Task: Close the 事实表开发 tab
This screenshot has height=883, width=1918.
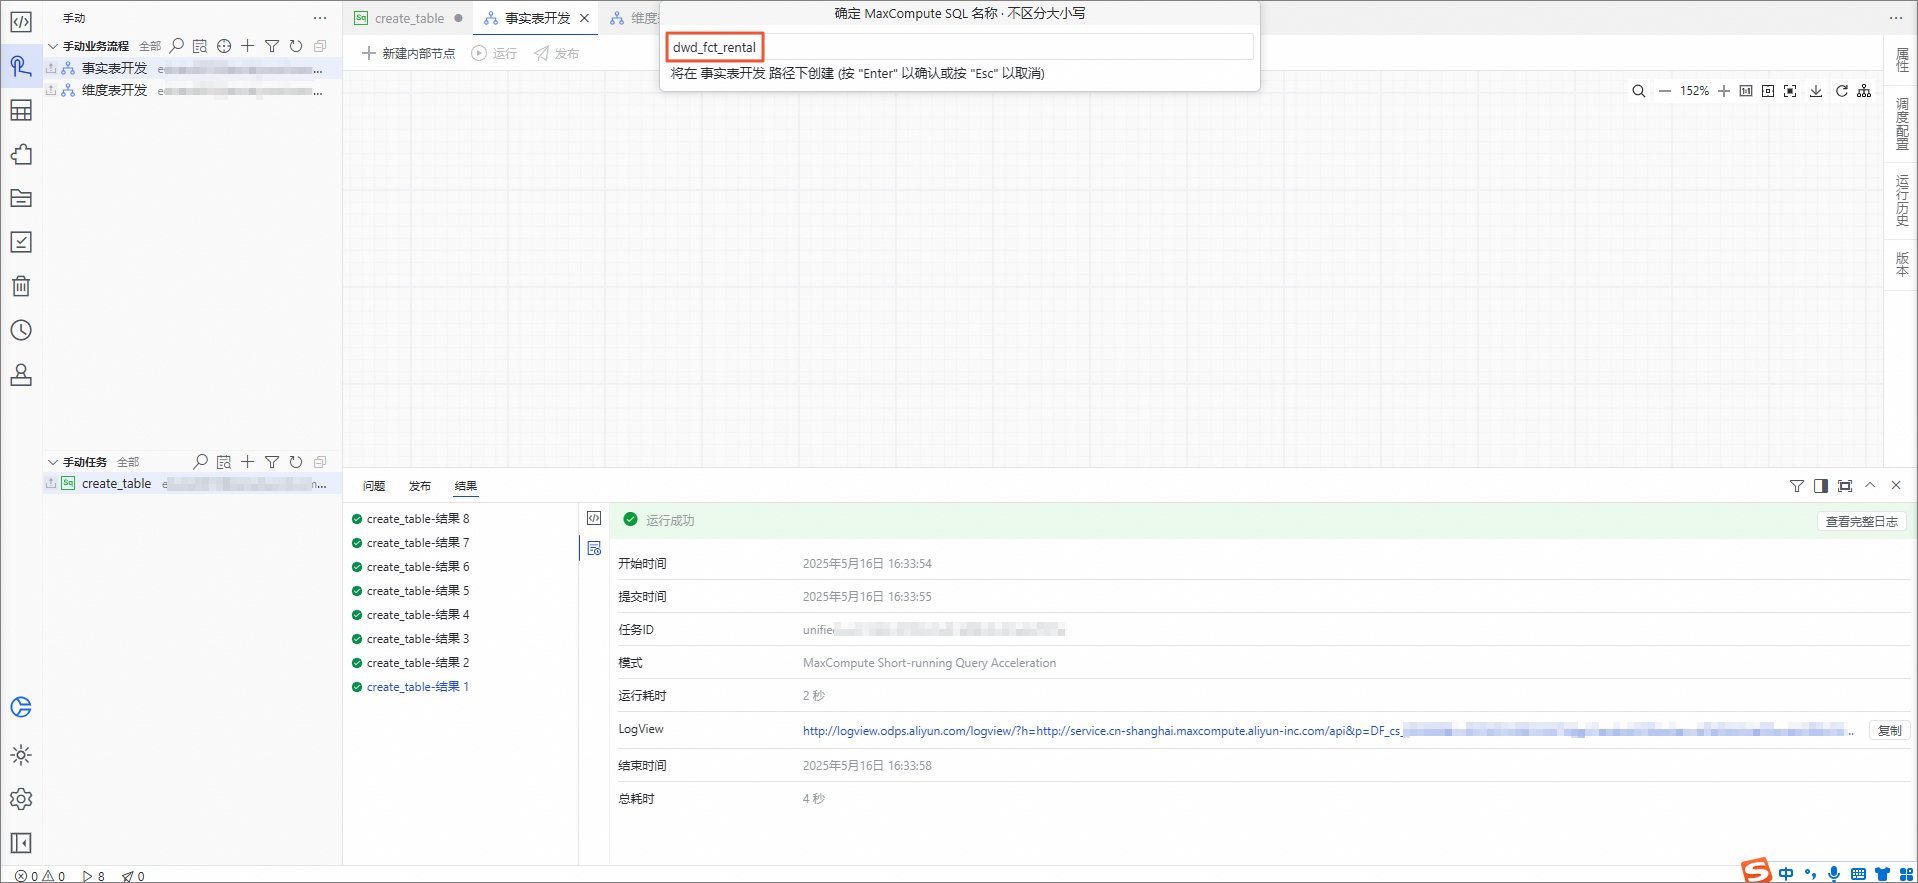Action: [x=584, y=18]
